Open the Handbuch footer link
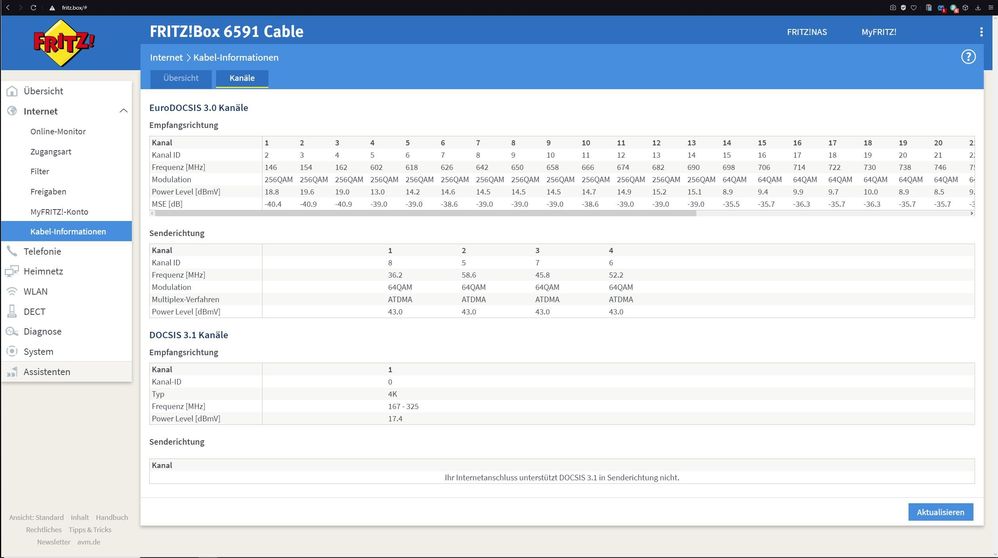Viewport: 998px width, 558px height. tap(112, 517)
